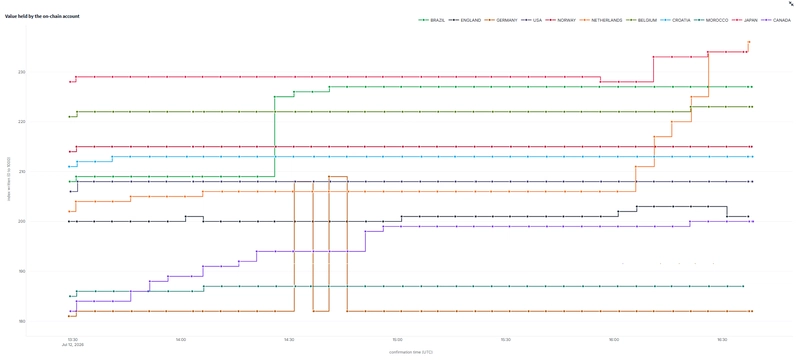
Task: Click the 13:30 x-axis tick label
Action: pyautogui.click(x=73, y=340)
